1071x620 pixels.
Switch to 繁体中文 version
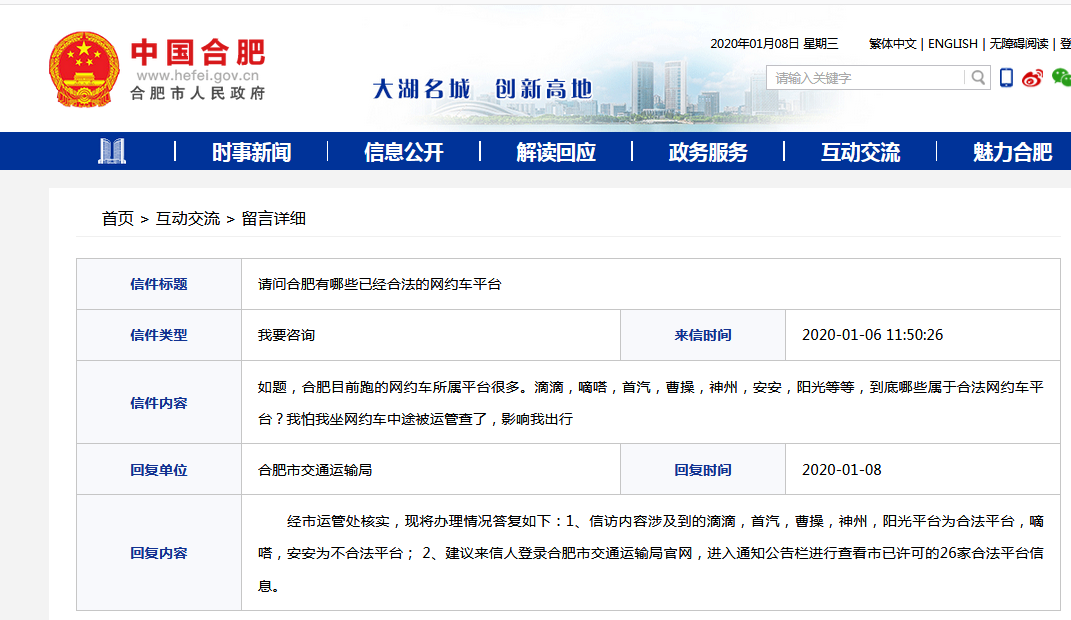pyautogui.click(x=893, y=44)
